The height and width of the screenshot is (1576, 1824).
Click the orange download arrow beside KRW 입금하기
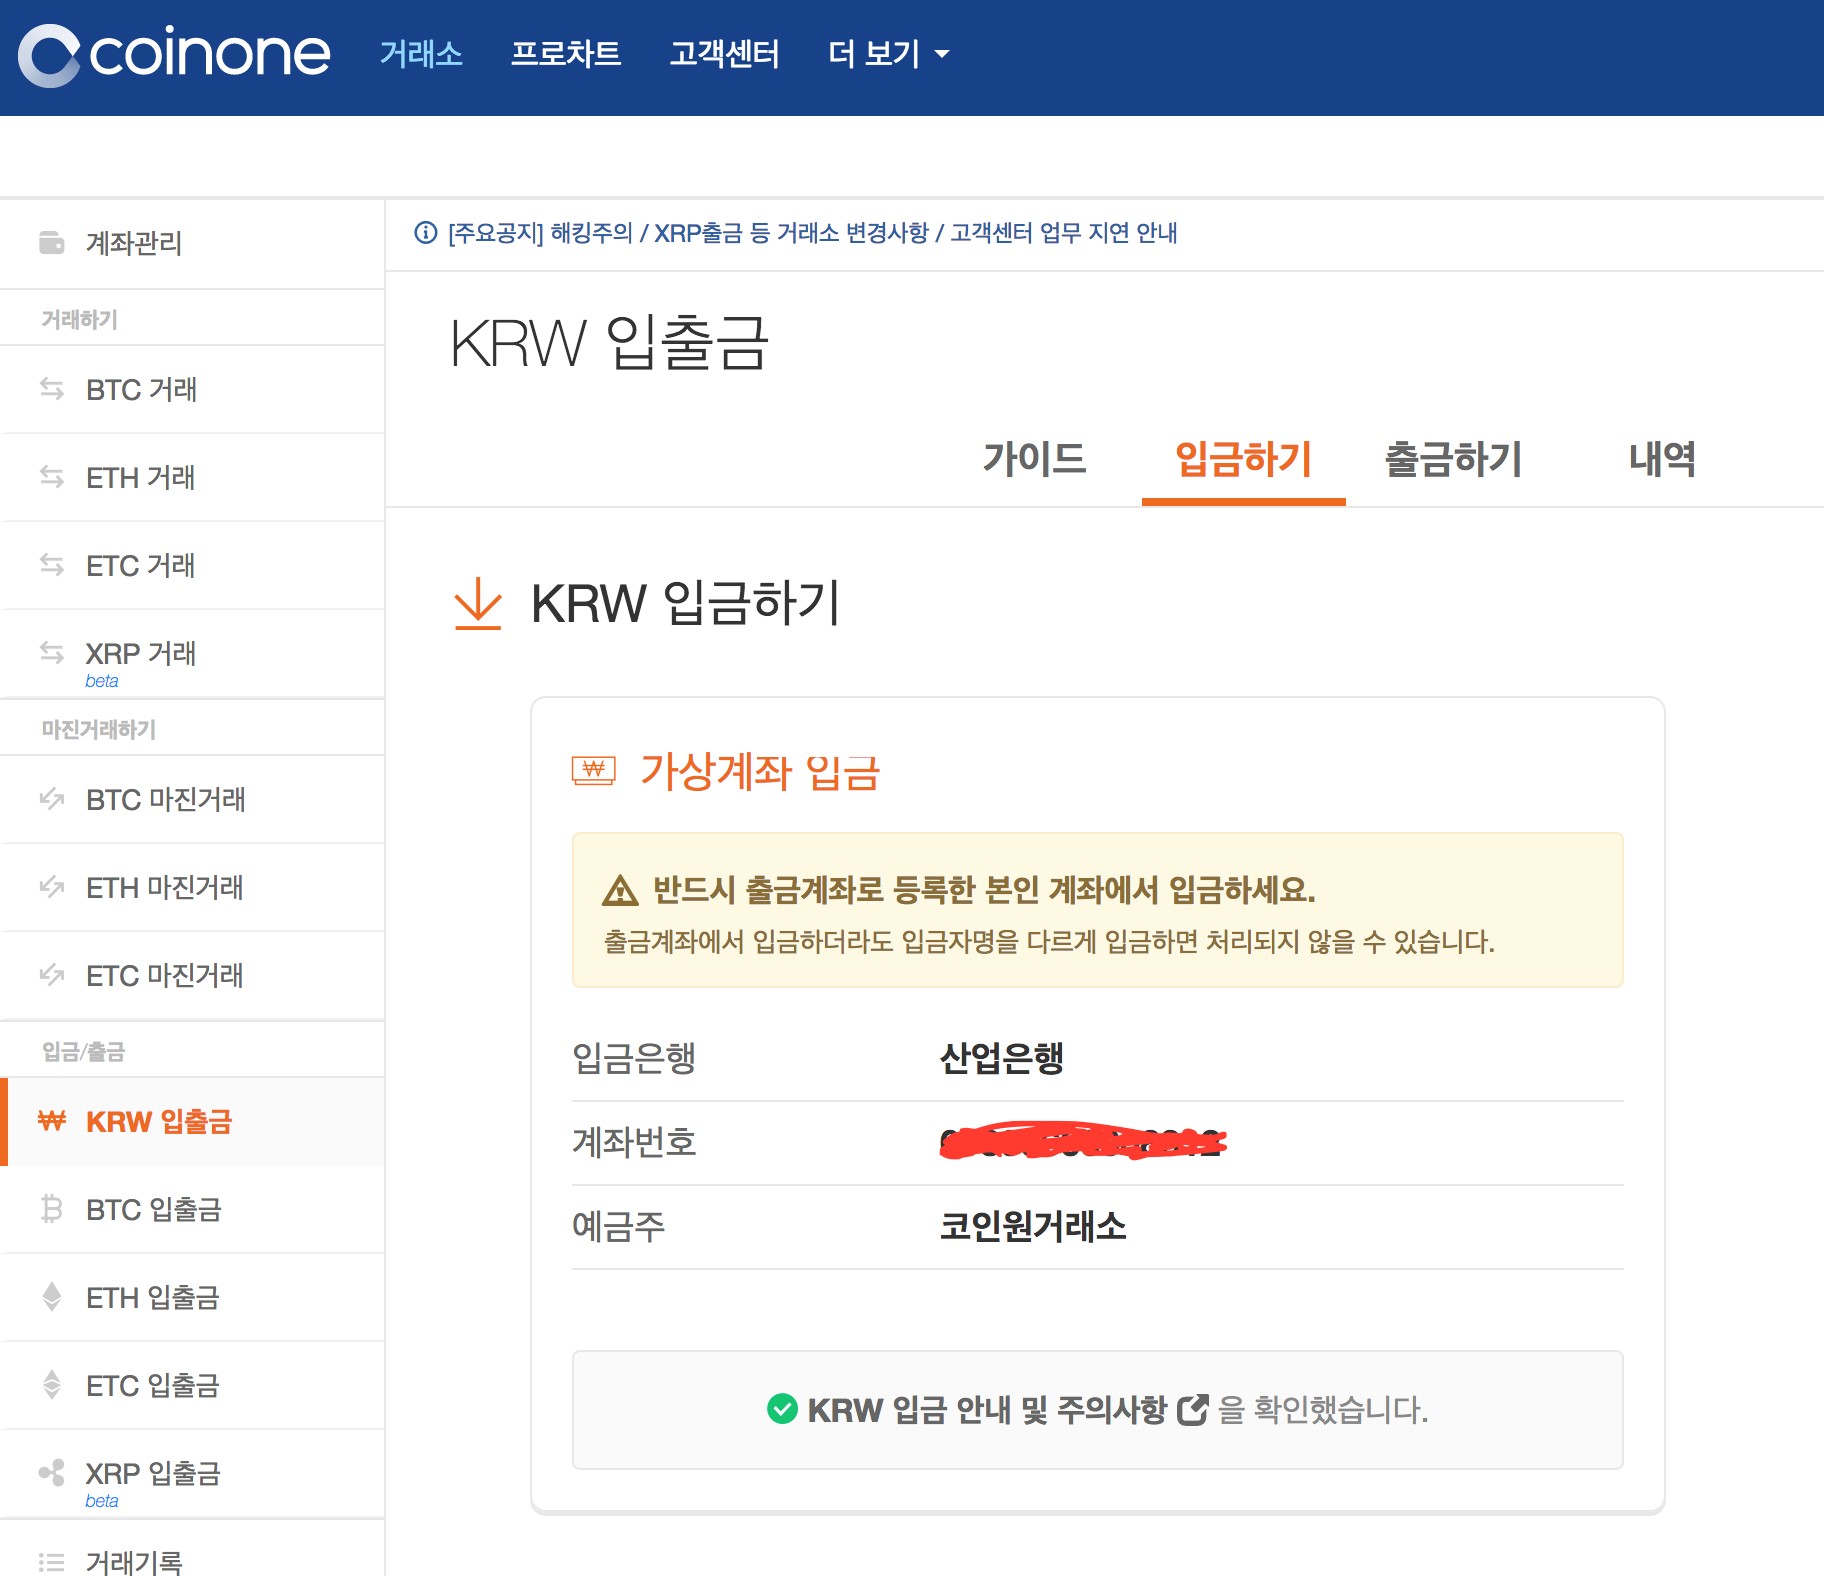point(478,603)
